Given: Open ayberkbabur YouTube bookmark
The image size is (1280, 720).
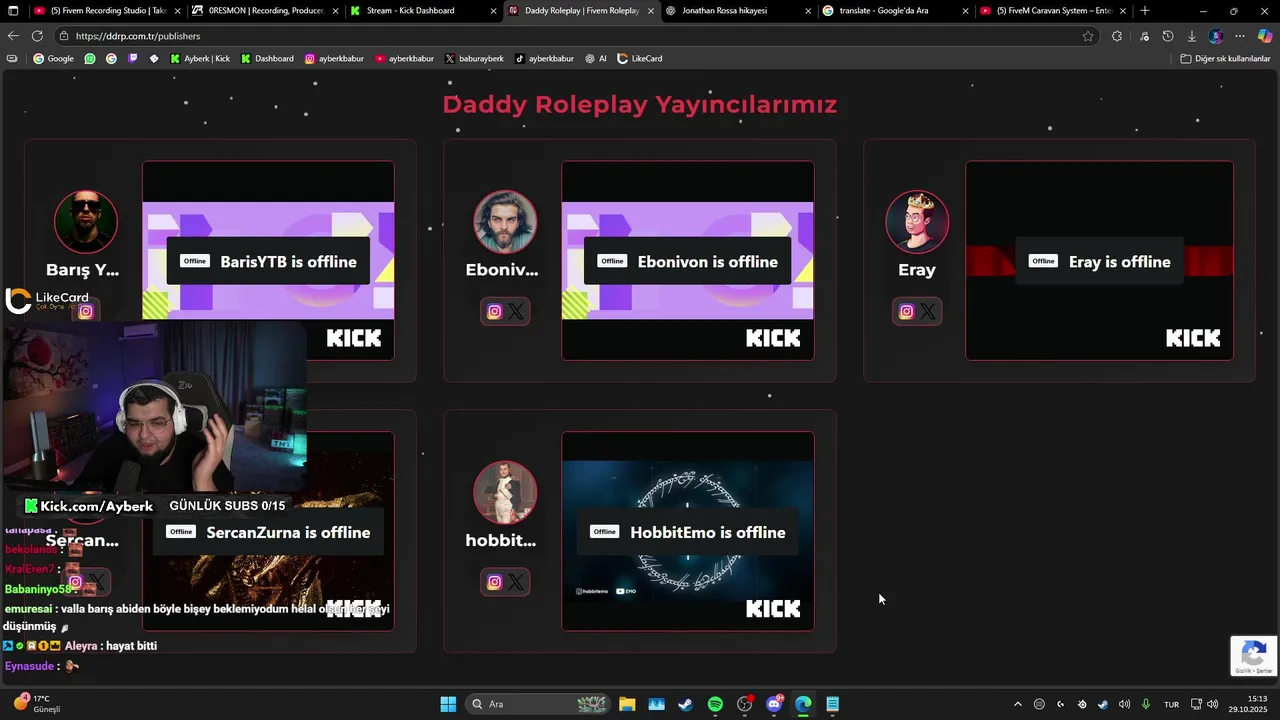Looking at the screenshot, I should (x=404, y=59).
